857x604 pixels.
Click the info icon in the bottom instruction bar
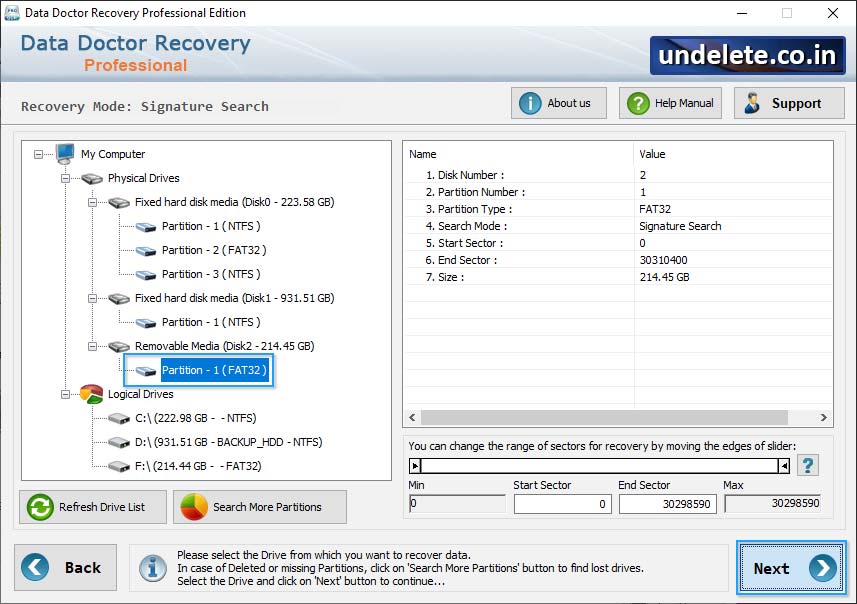point(152,568)
